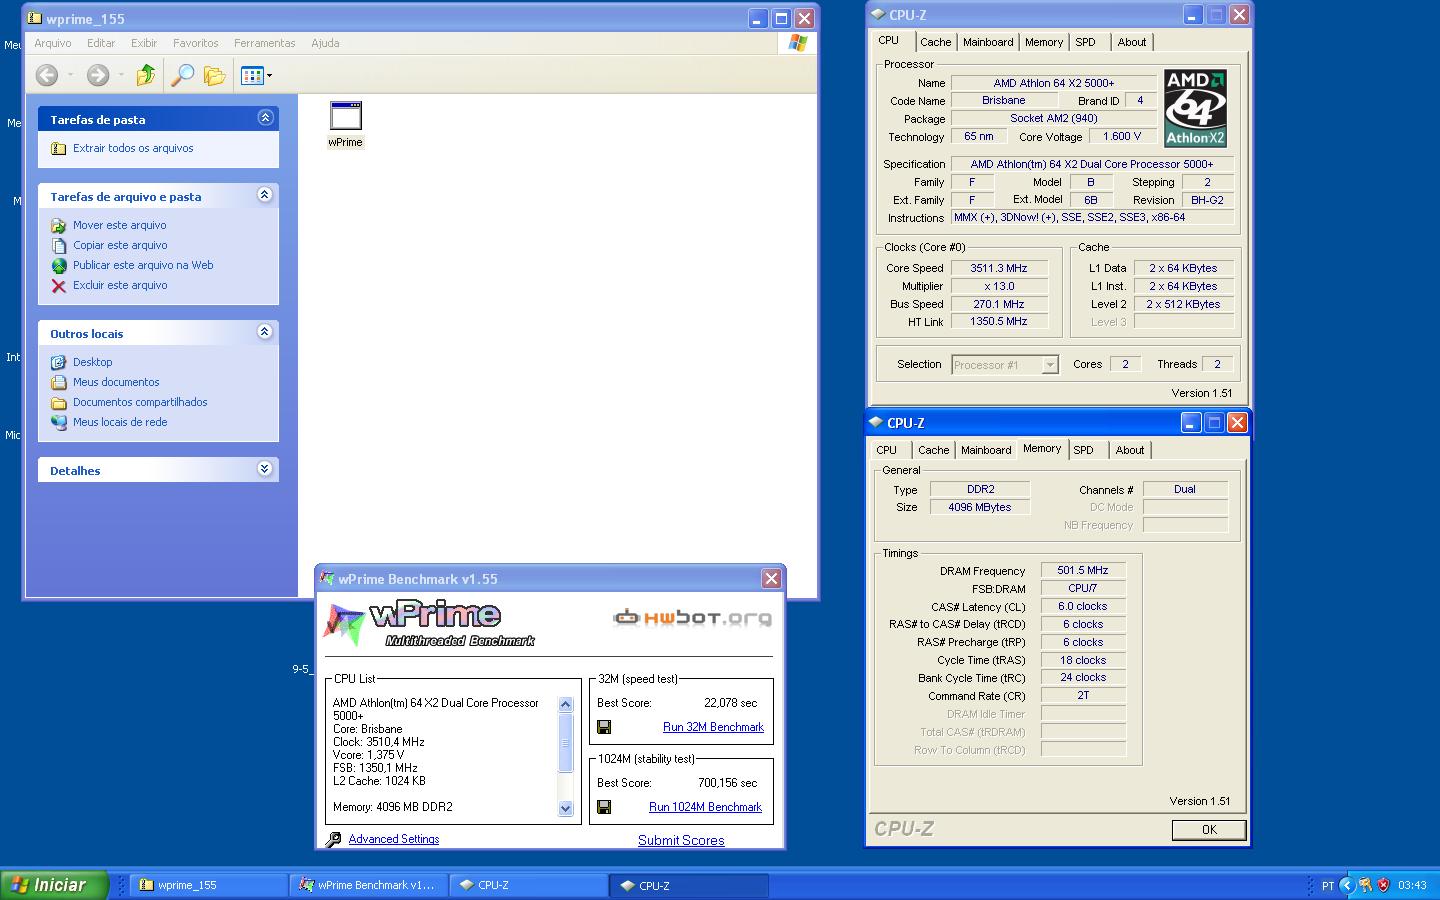Screen dimensions: 1440x900
Task: Switch to Mainboard tab in top CPU-Z
Action: (988, 42)
